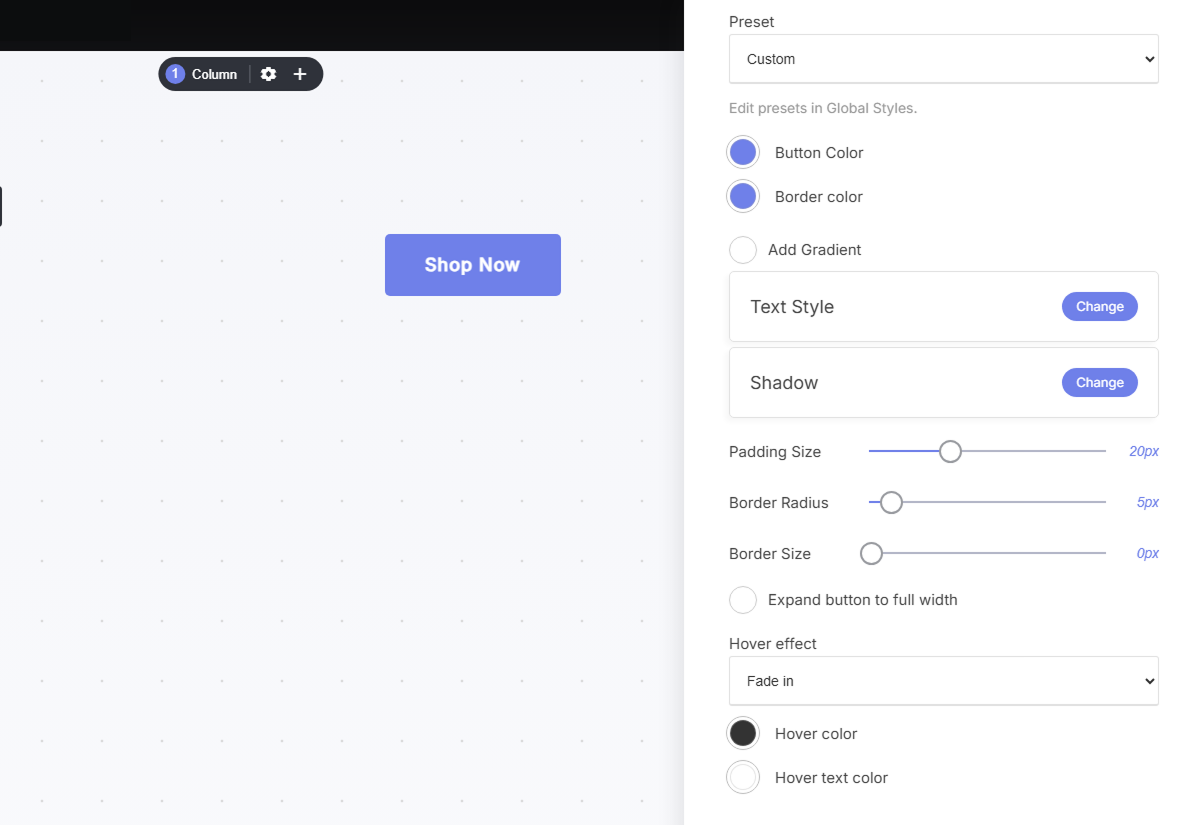This screenshot has width=1195, height=825.
Task: Open the Button Color swatch
Action: click(x=743, y=152)
